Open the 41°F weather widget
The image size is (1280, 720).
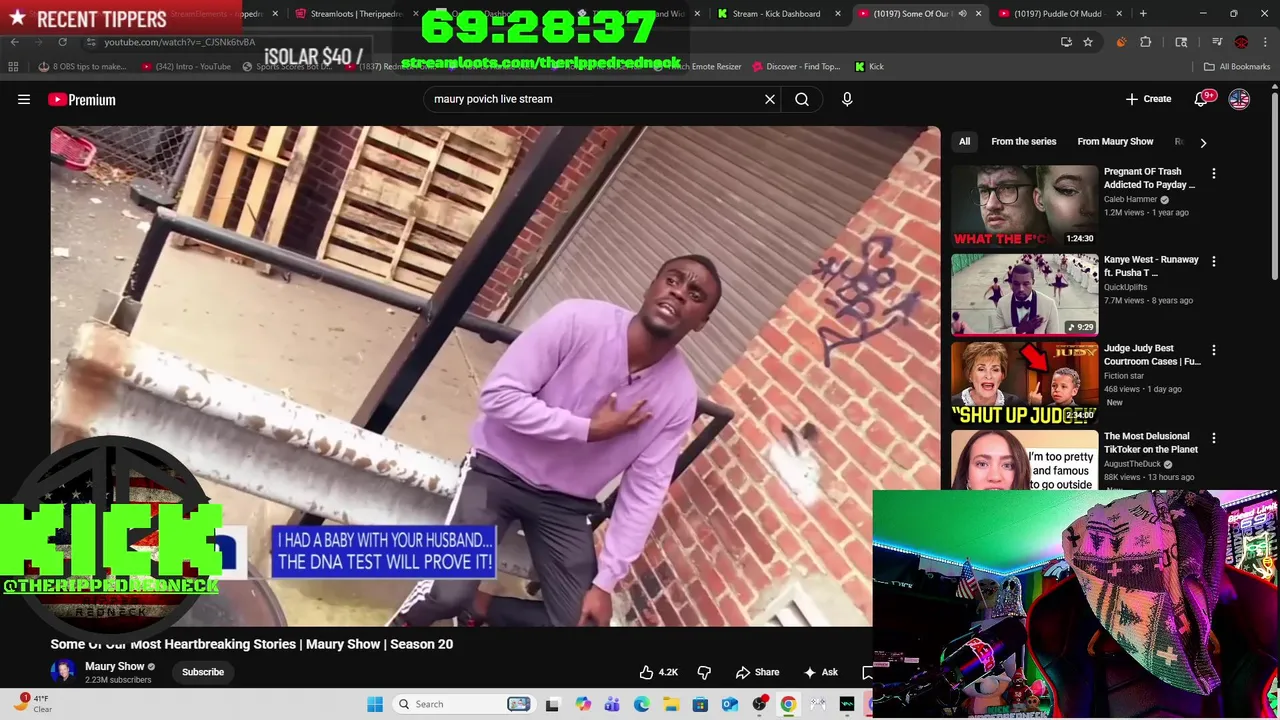coord(34,704)
